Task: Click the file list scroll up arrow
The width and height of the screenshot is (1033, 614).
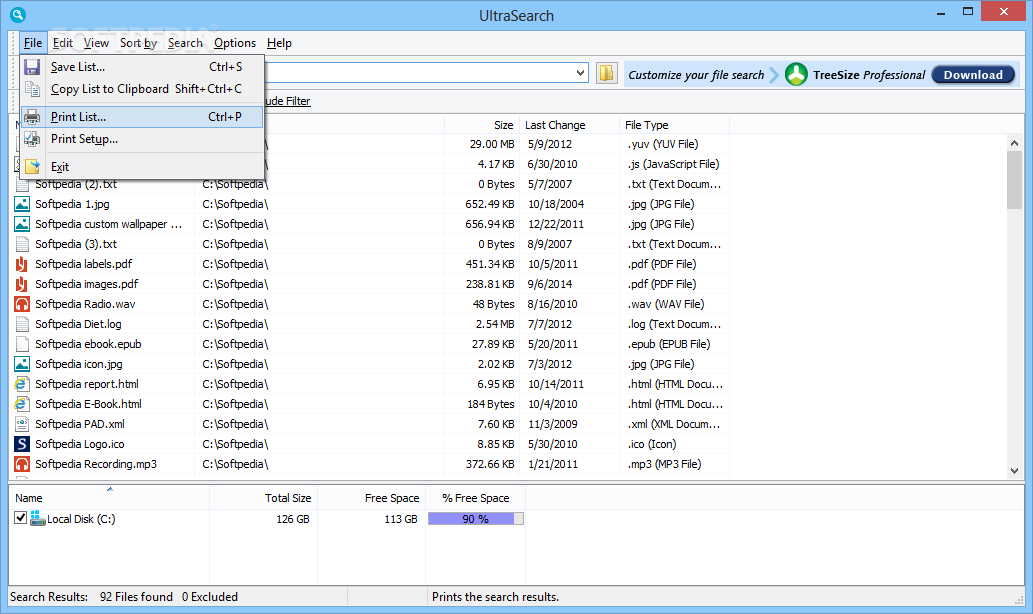Action: 1014,143
